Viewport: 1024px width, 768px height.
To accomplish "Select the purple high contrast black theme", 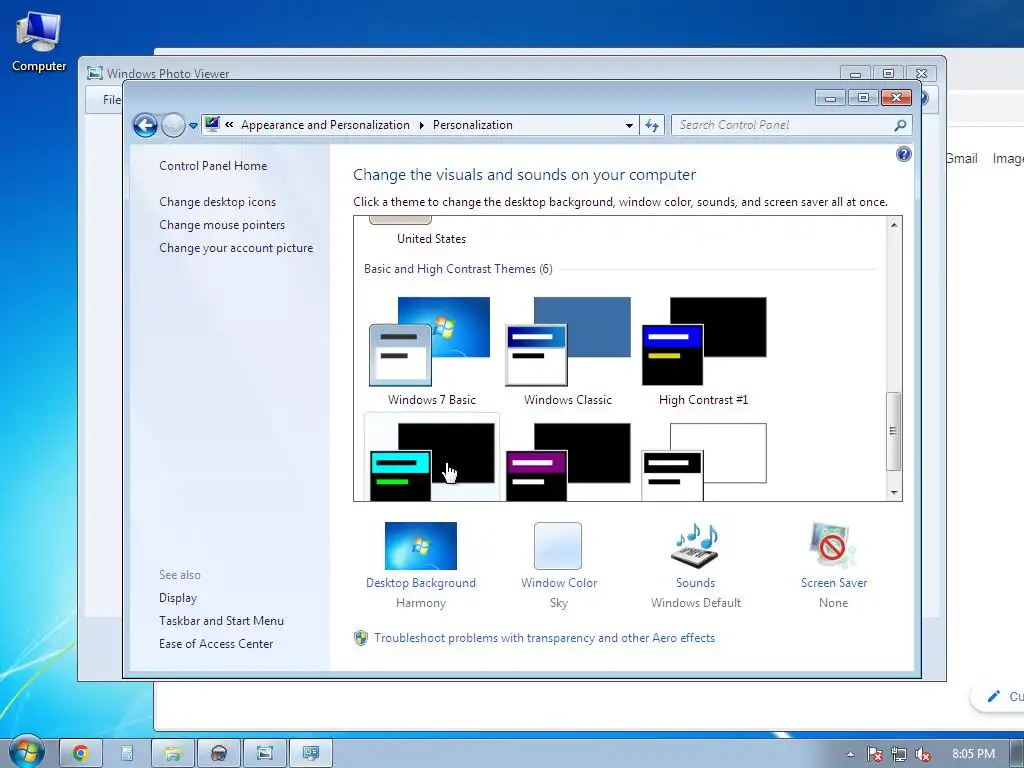I will click(x=568, y=461).
